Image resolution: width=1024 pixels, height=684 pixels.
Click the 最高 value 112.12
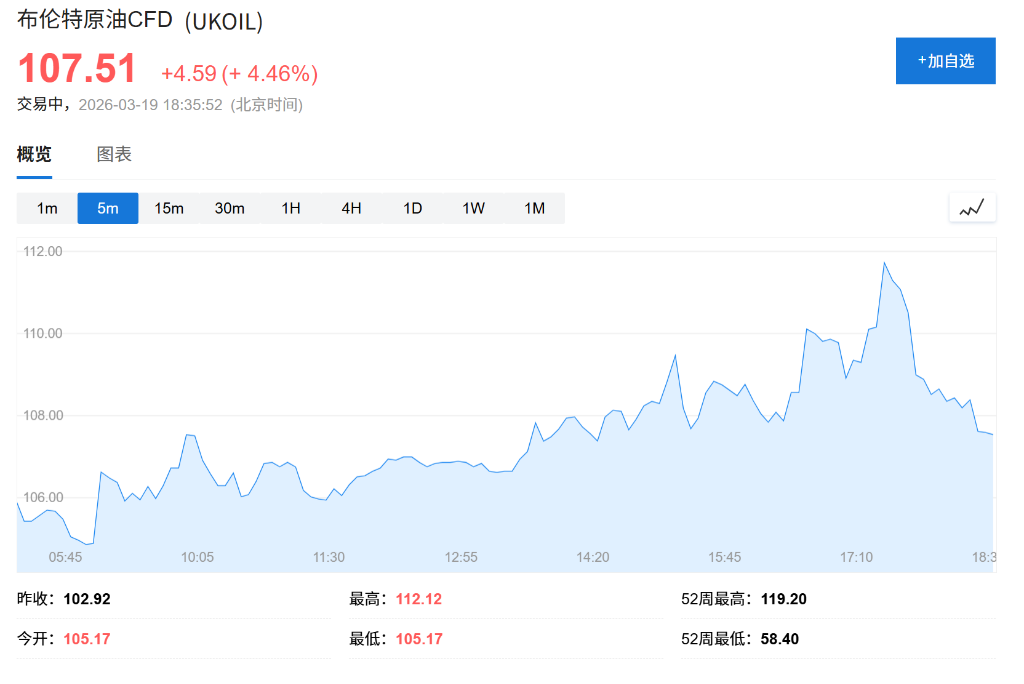point(418,597)
